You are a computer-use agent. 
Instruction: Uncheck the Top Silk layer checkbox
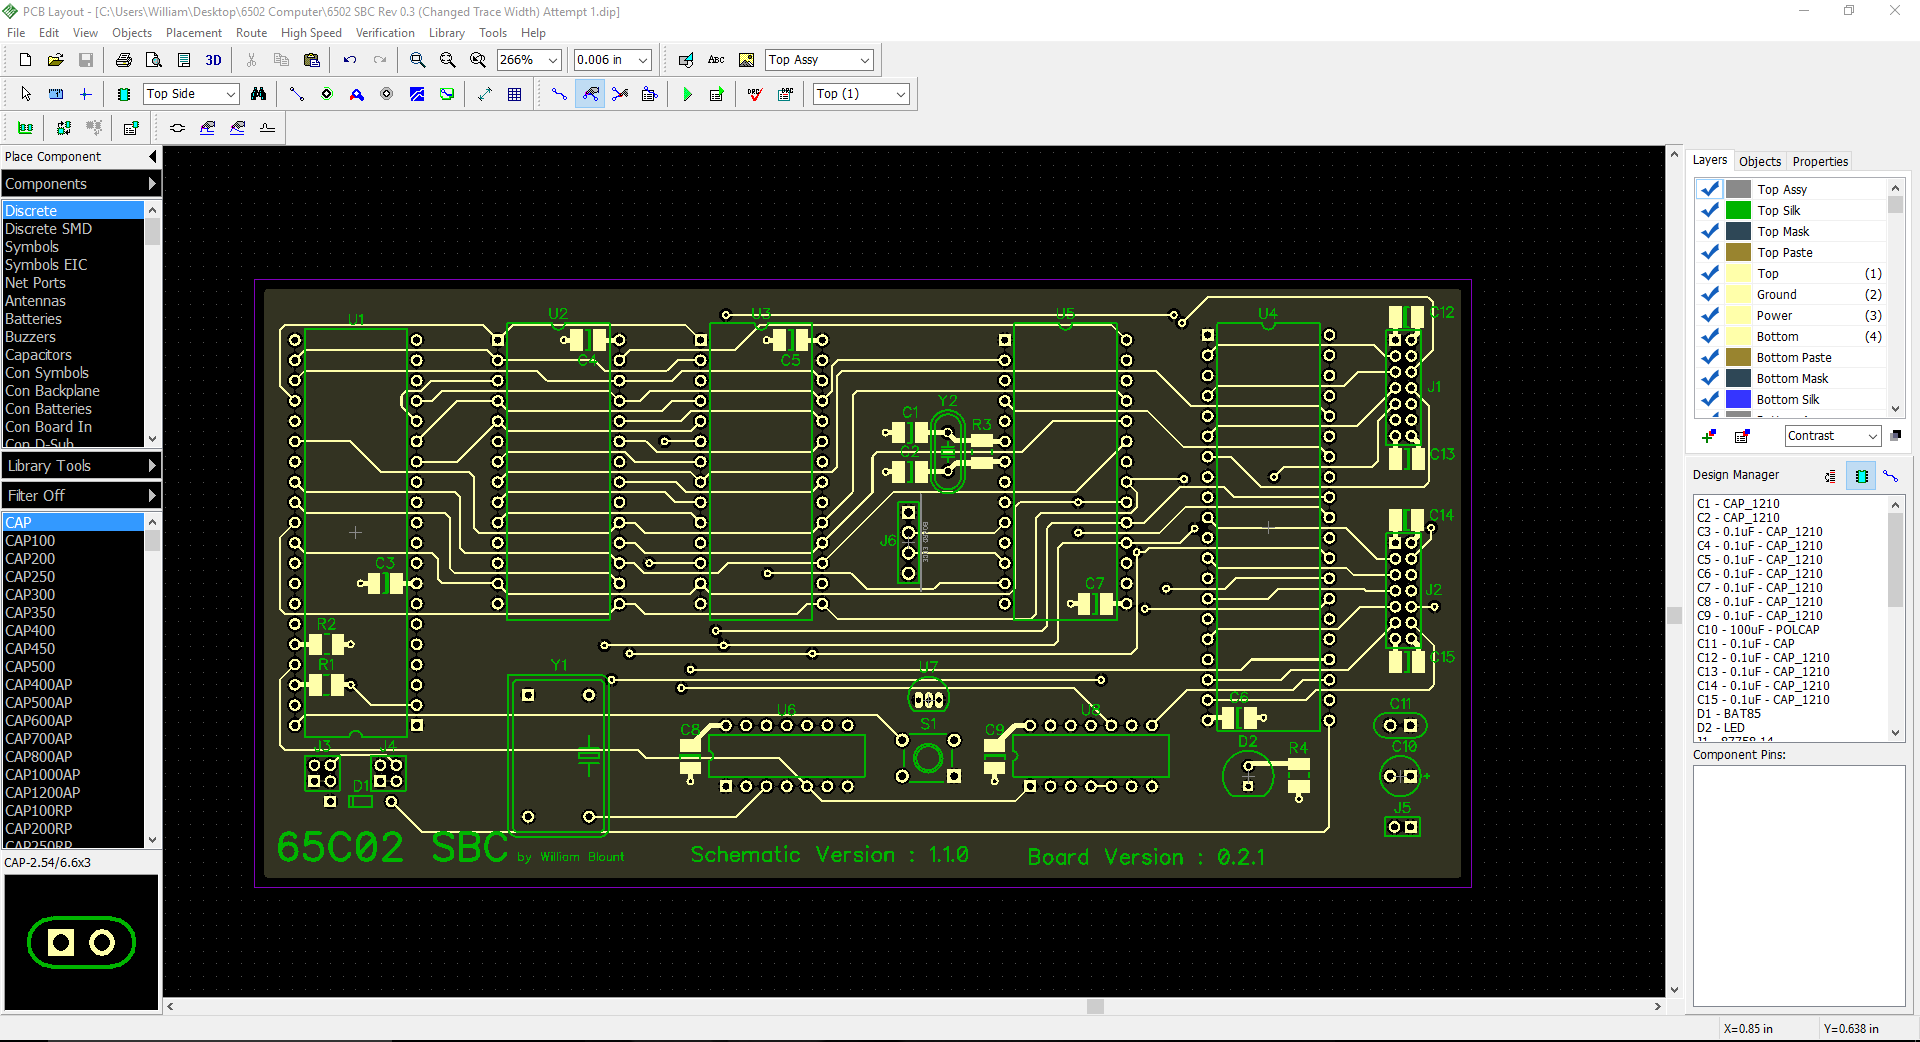click(x=1710, y=210)
